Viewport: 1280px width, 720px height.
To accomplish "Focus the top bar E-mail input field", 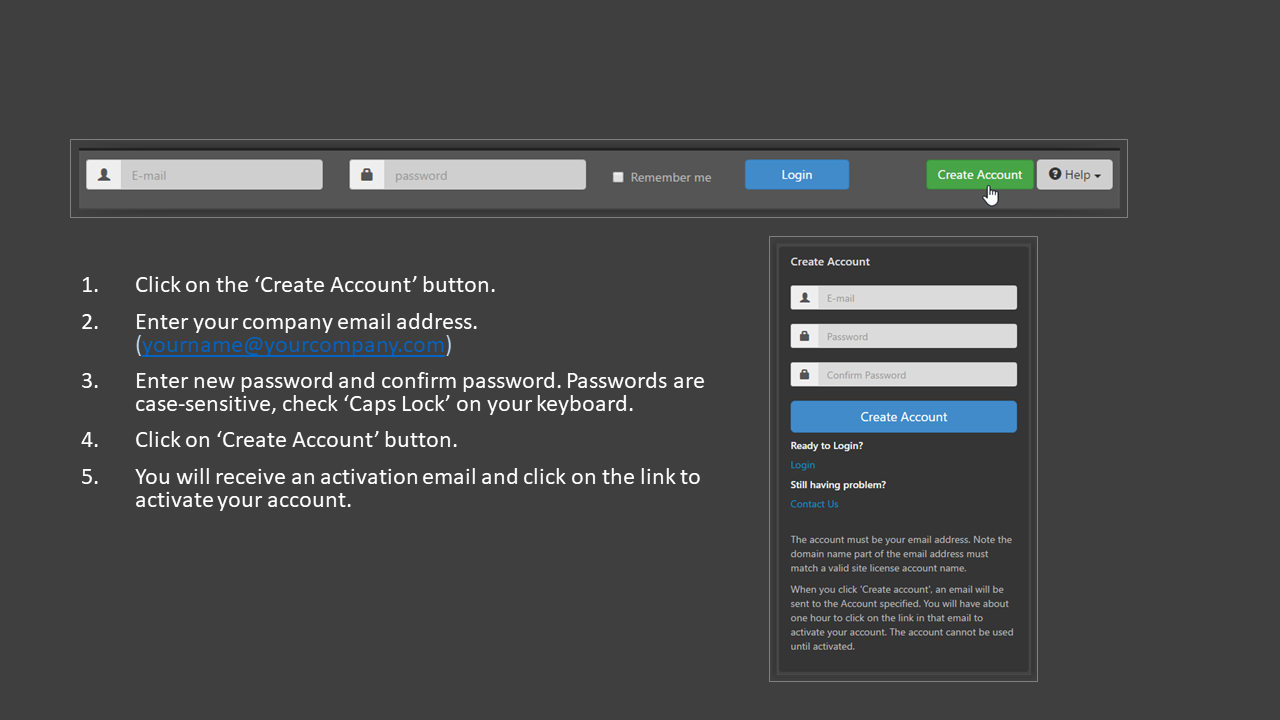I will 221,175.
